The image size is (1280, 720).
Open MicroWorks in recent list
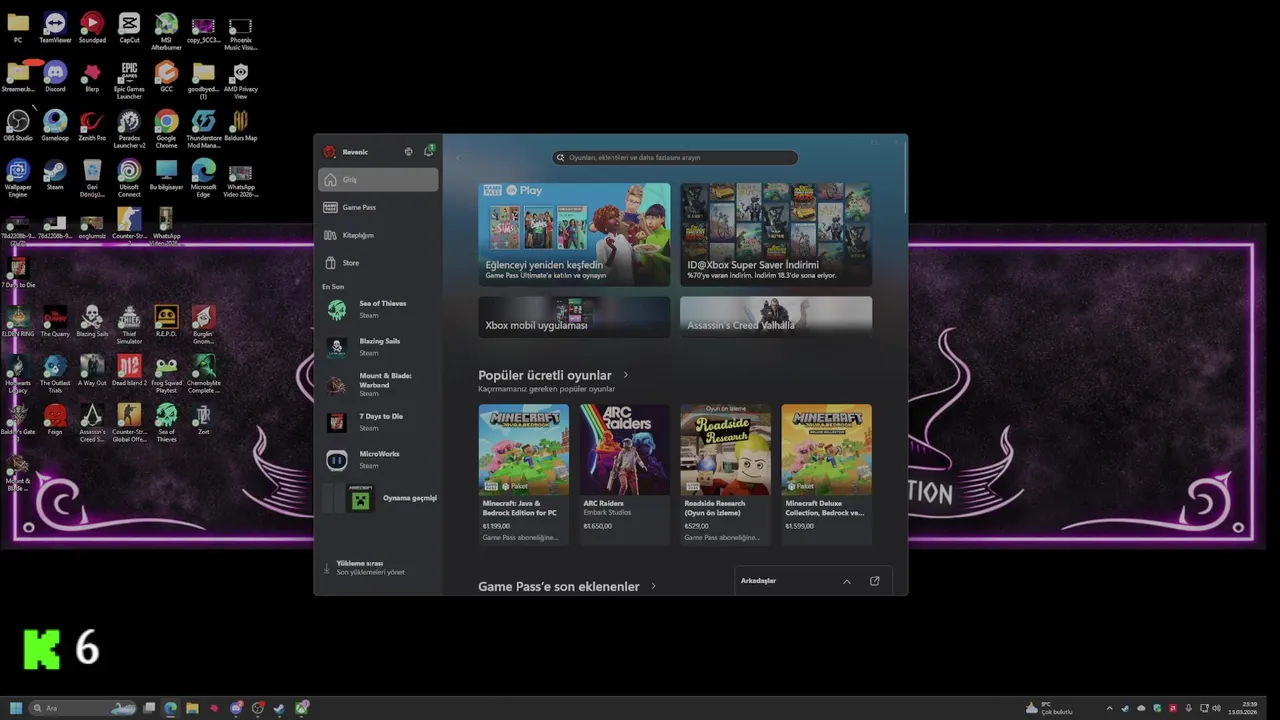click(378, 460)
